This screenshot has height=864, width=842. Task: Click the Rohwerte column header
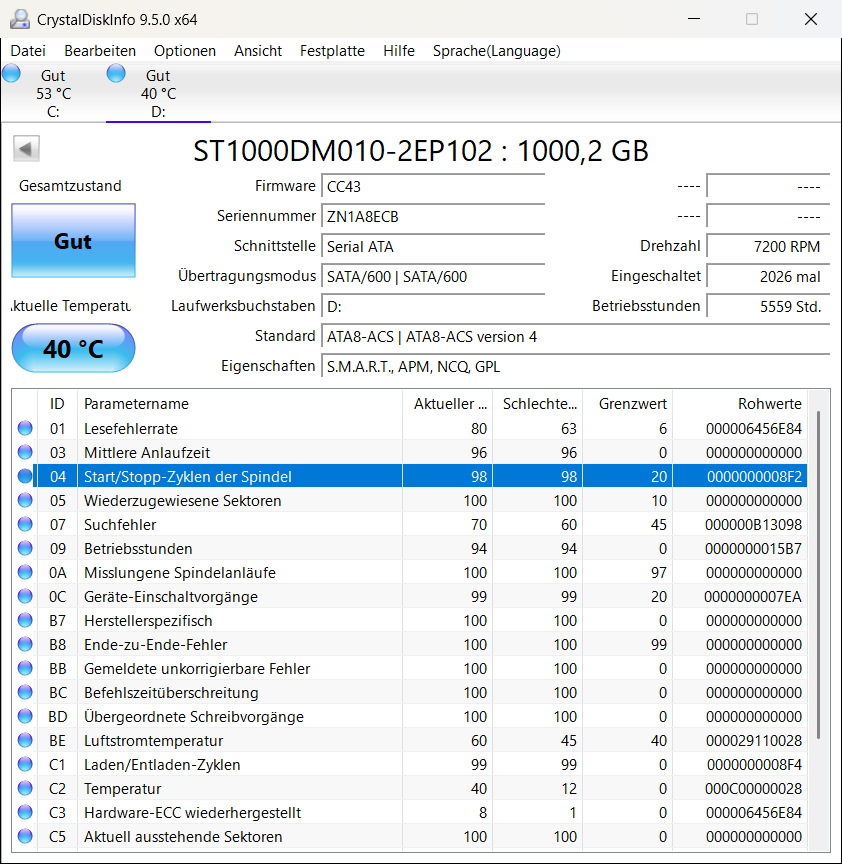click(x=740, y=404)
